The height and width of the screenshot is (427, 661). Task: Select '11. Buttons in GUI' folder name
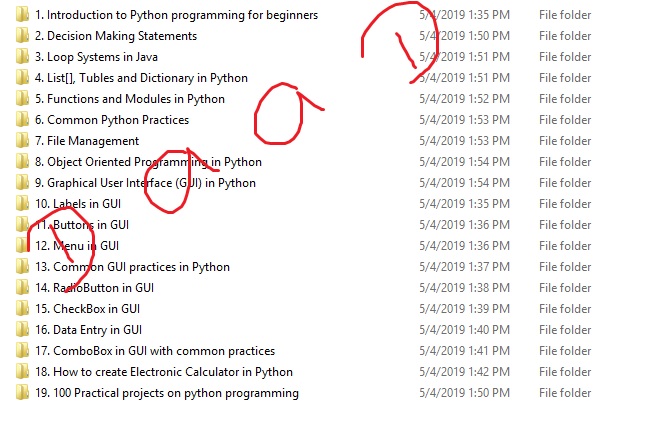82,225
